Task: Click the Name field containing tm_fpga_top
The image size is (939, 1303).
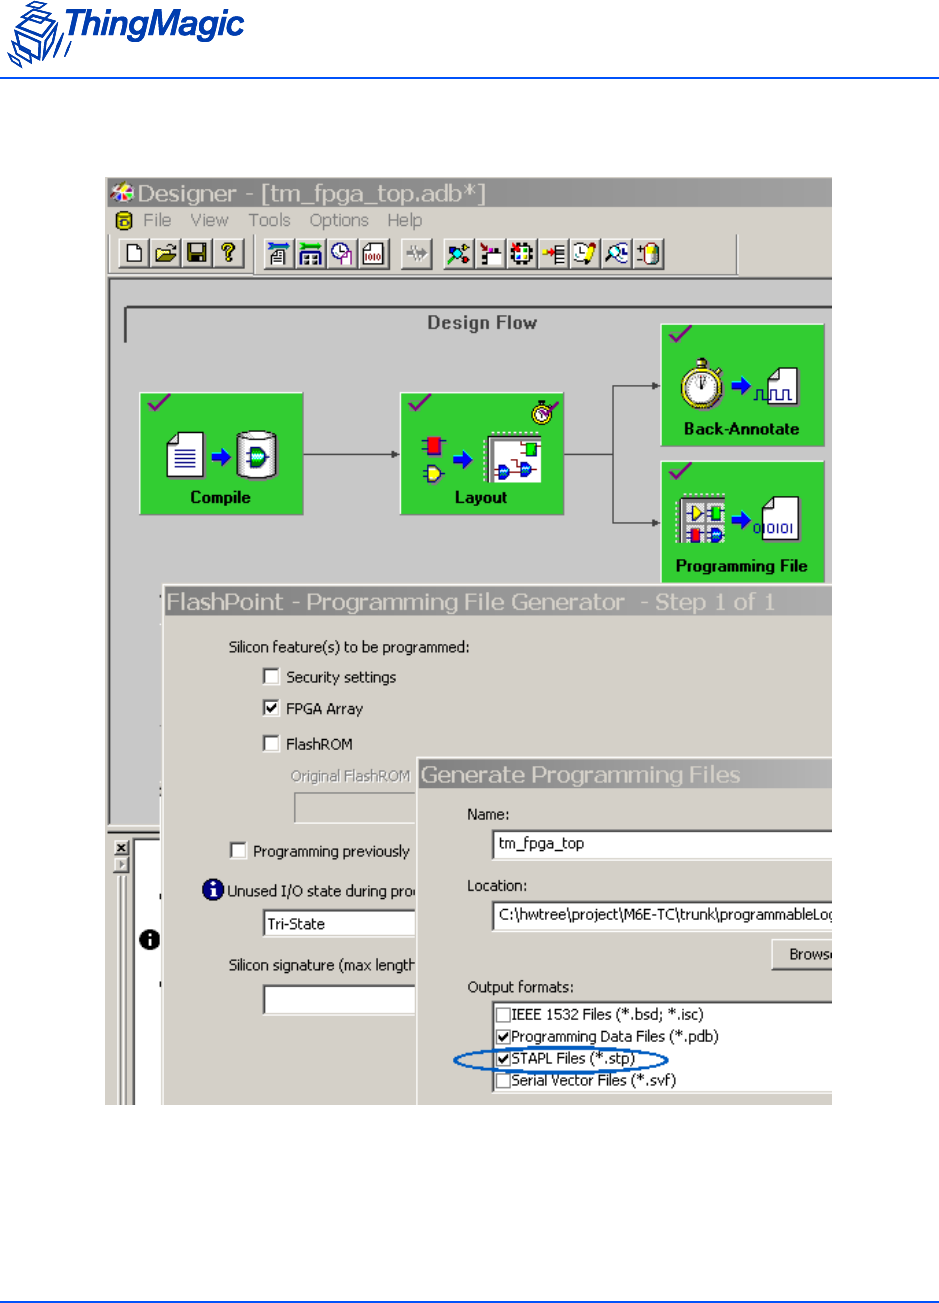Action: (x=662, y=843)
